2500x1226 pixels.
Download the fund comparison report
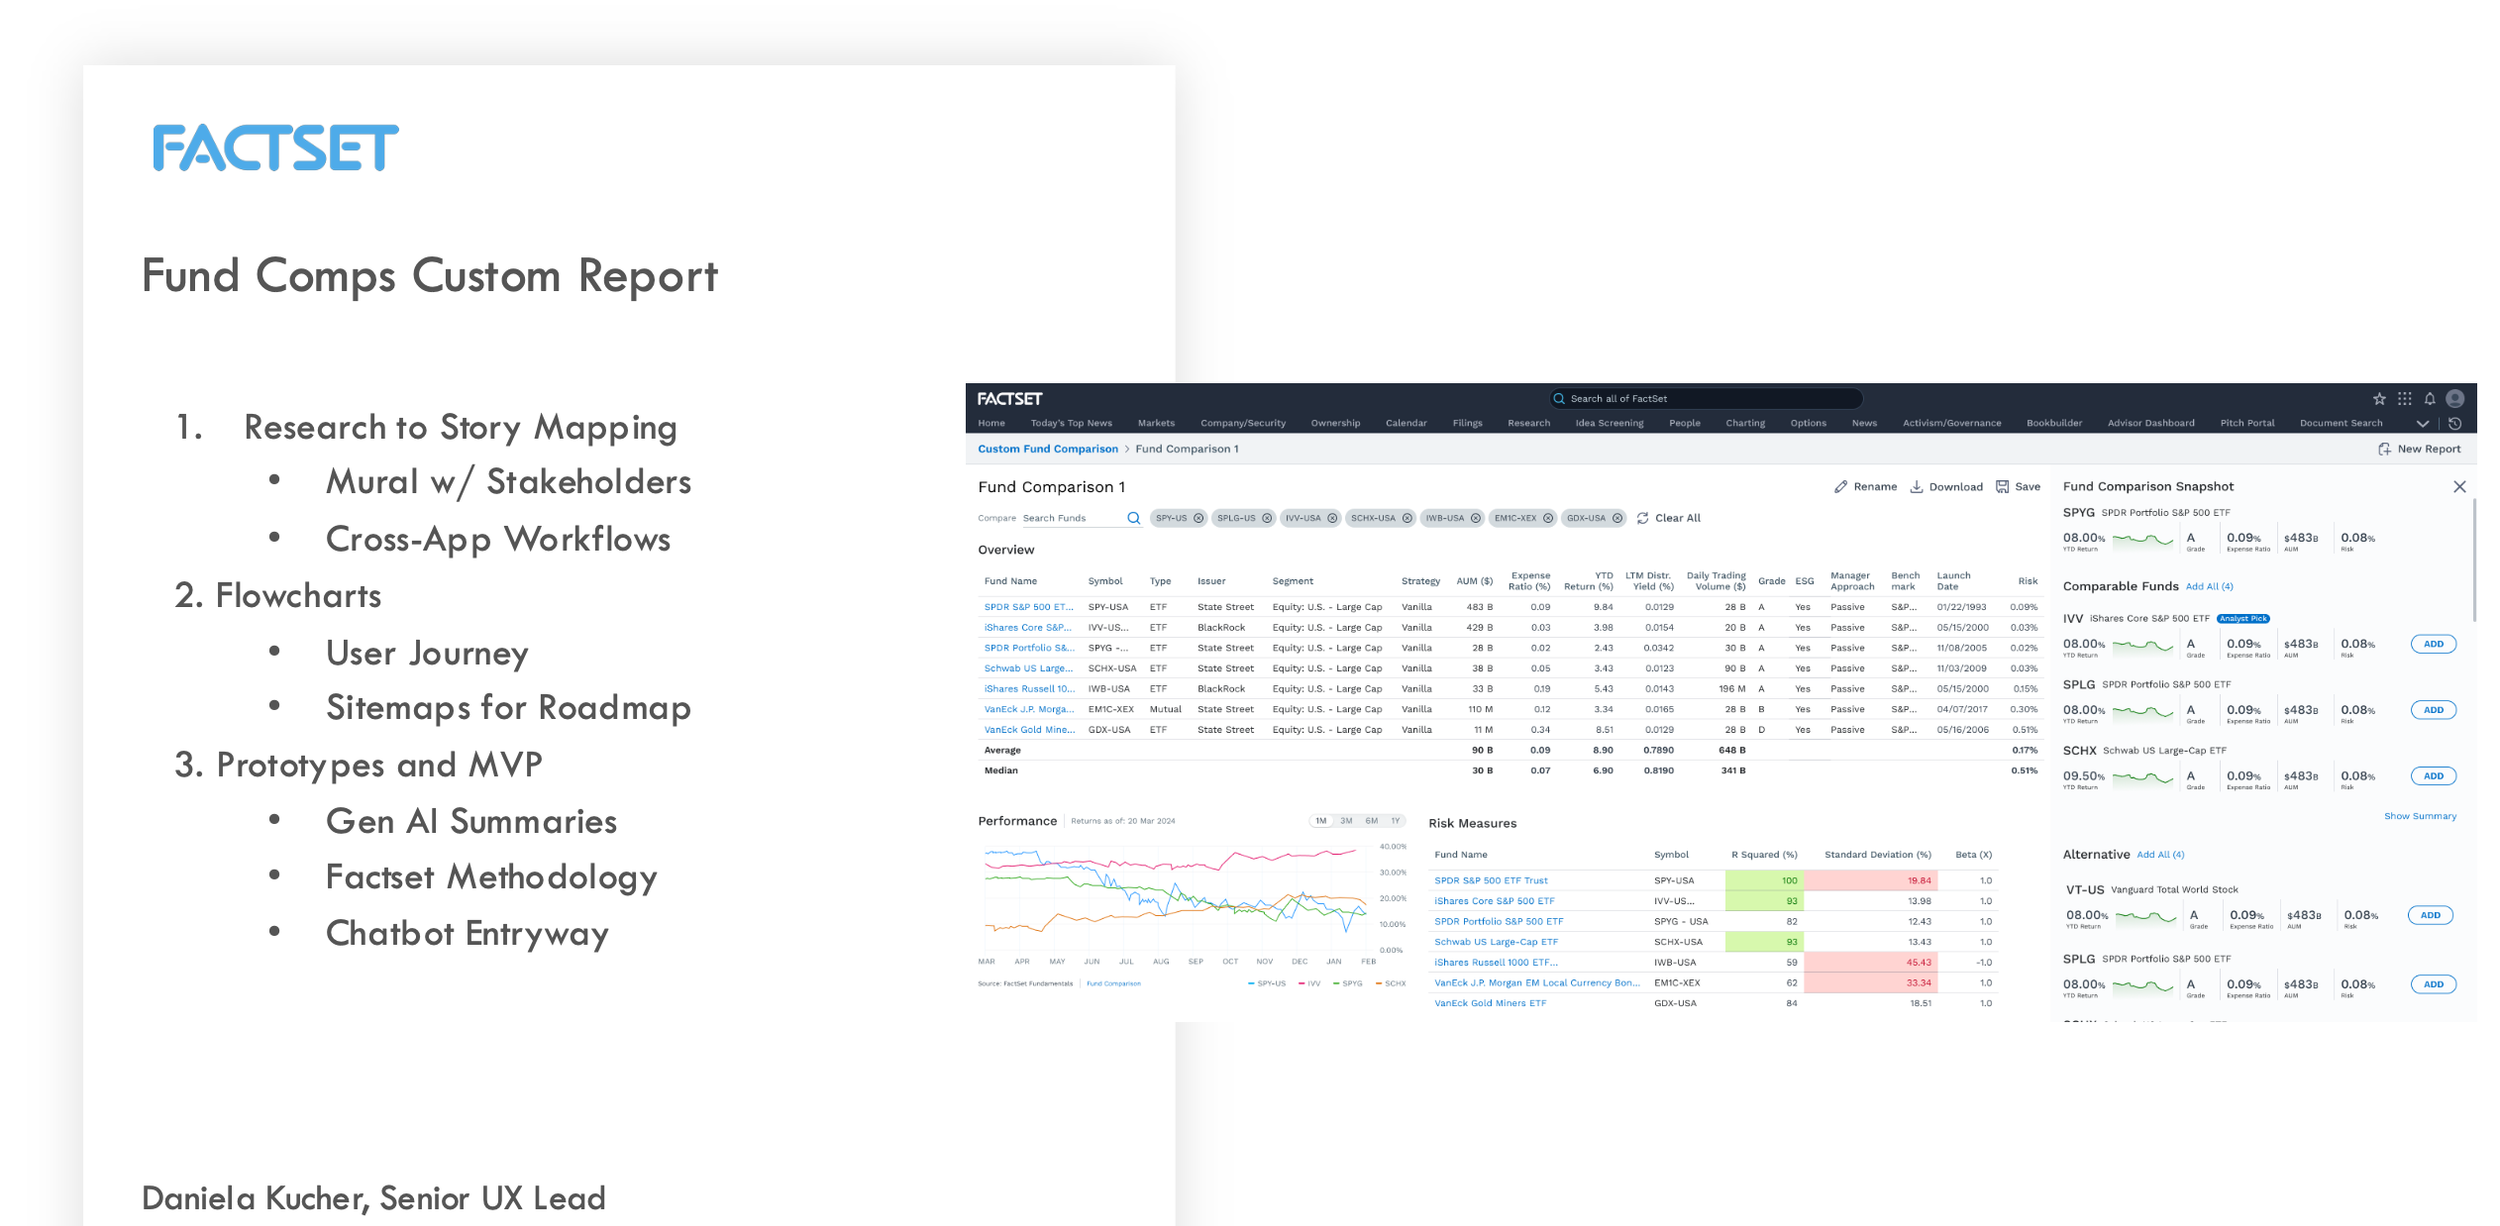(x=1946, y=487)
